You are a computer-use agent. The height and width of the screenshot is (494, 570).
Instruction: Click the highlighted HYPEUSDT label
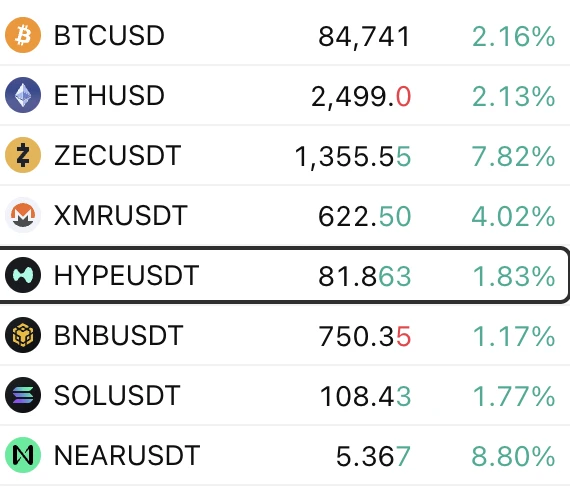click(126, 275)
